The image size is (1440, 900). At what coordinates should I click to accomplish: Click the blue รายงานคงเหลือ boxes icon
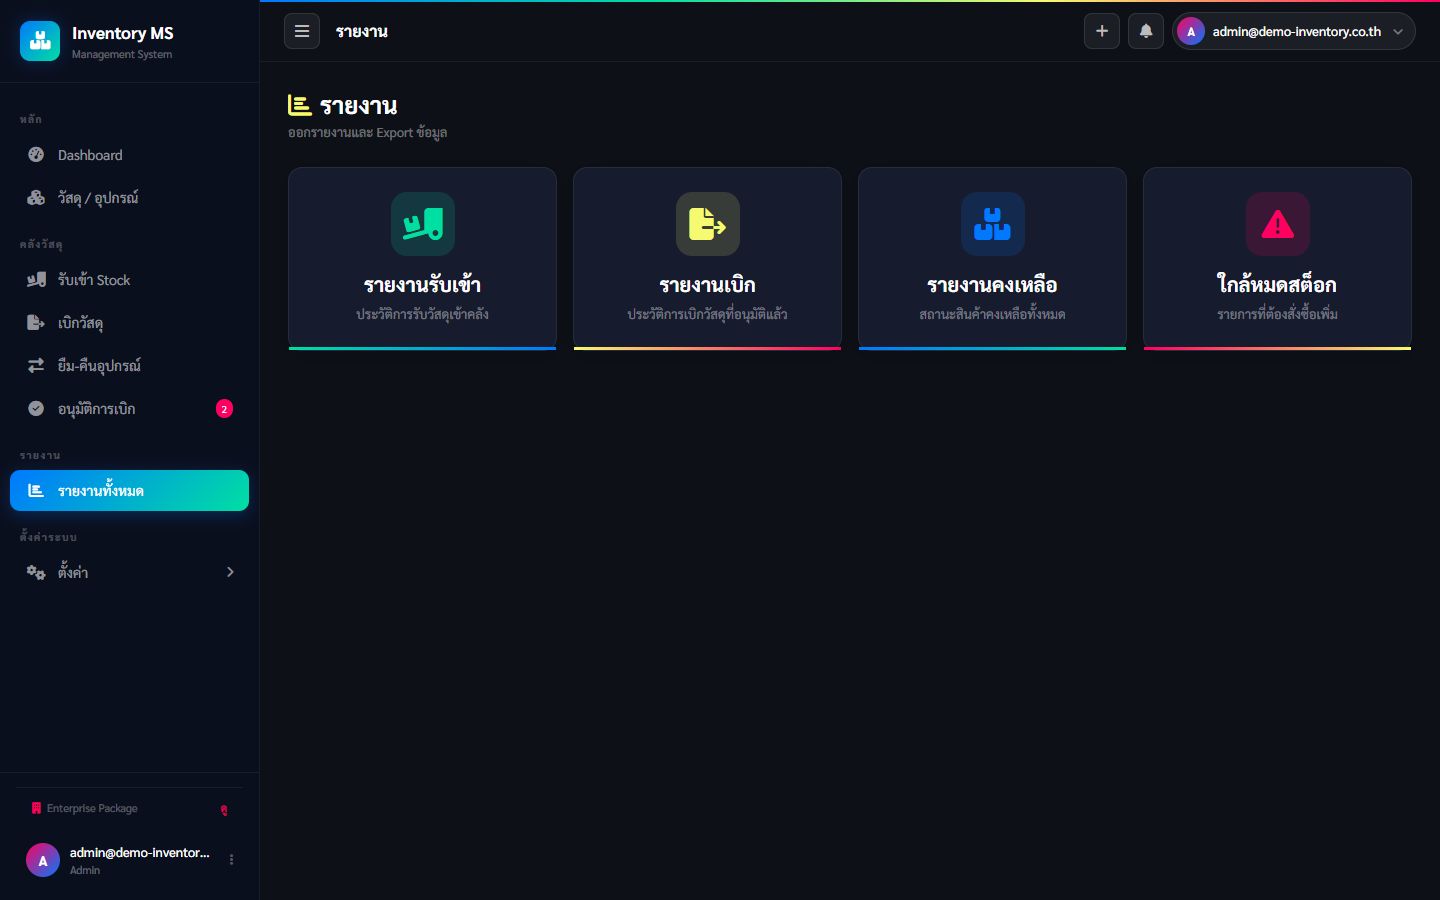[993, 224]
